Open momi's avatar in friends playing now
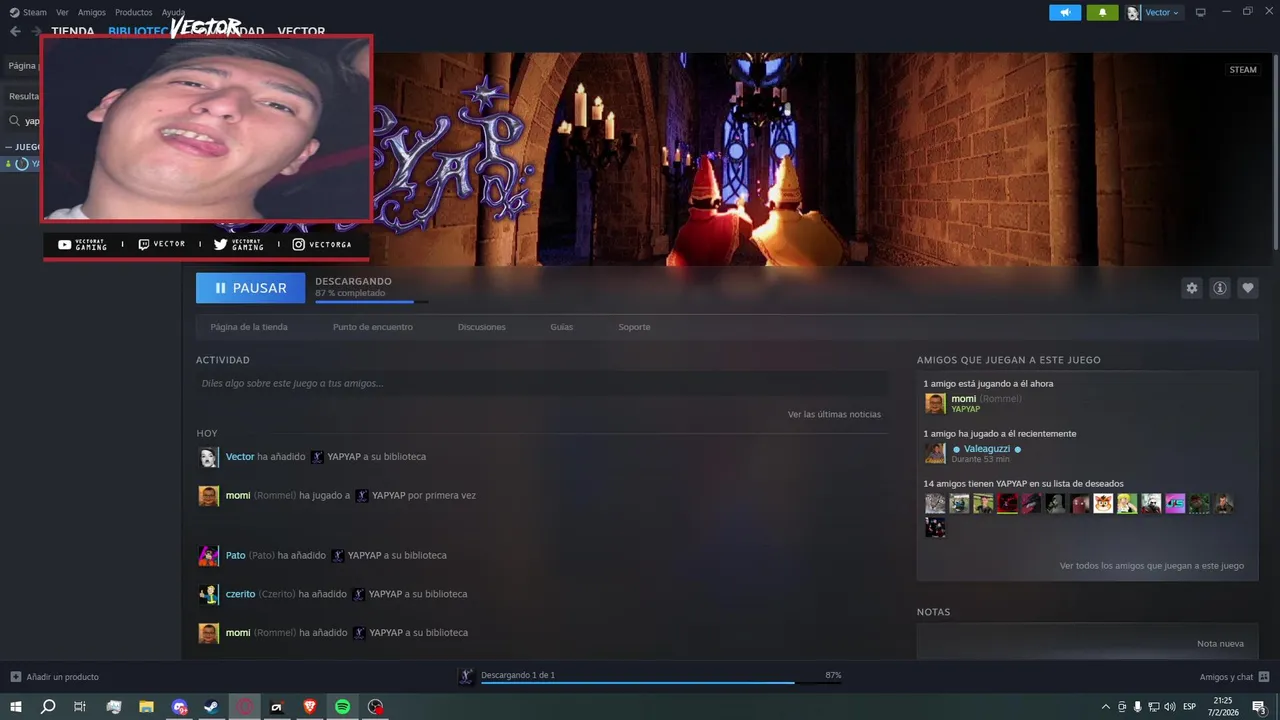1280x720 pixels. coord(935,403)
